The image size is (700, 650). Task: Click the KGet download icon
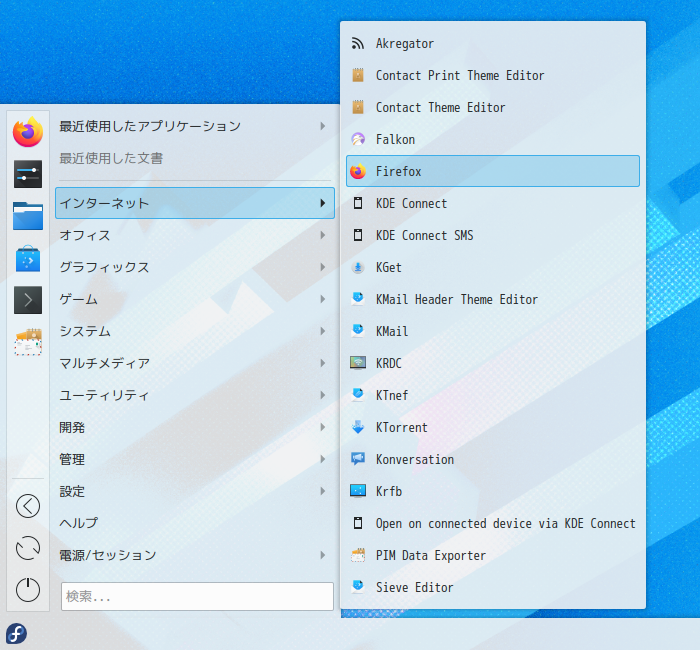358,267
